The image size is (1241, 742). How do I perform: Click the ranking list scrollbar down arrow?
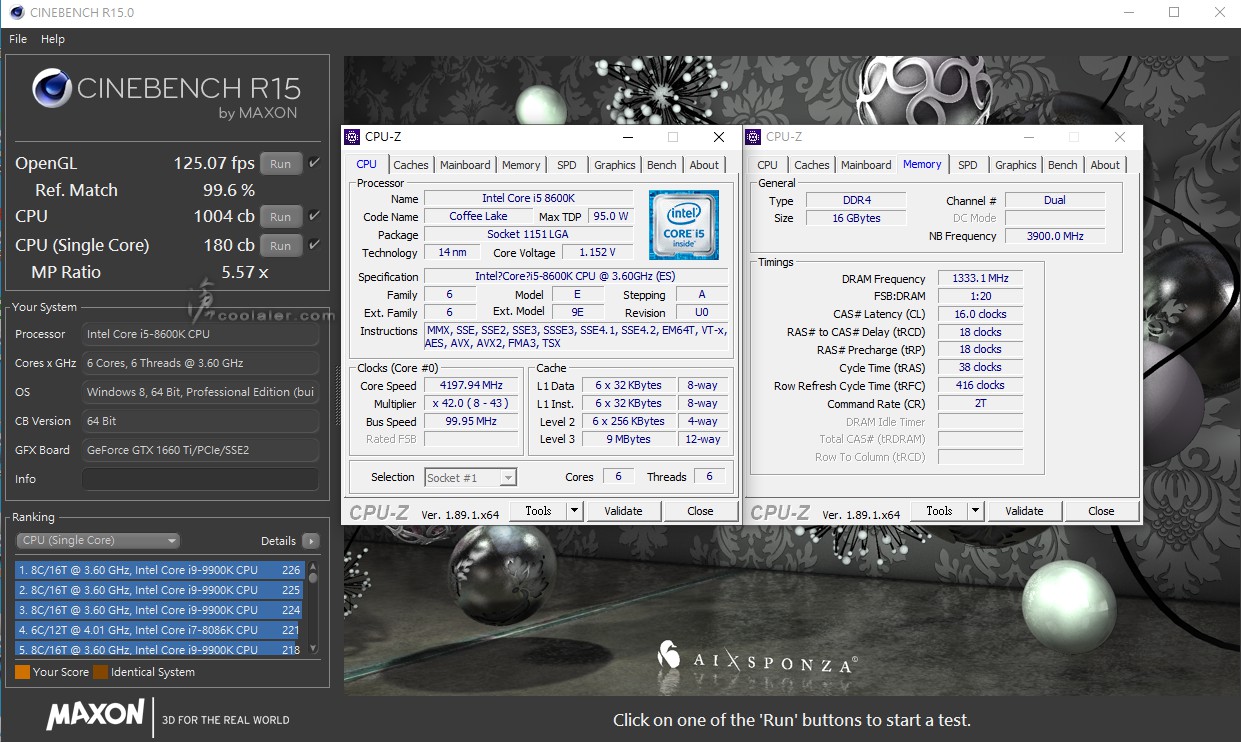(313, 649)
